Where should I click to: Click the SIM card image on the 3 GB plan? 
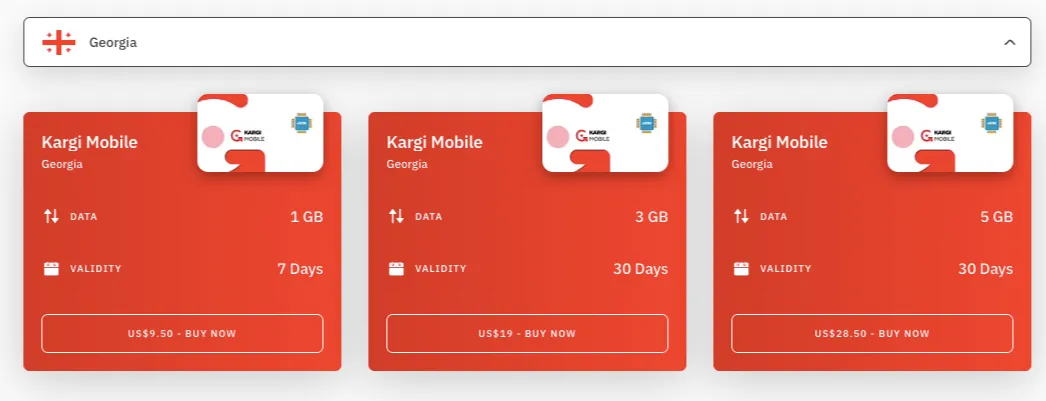pyautogui.click(x=605, y=133)
